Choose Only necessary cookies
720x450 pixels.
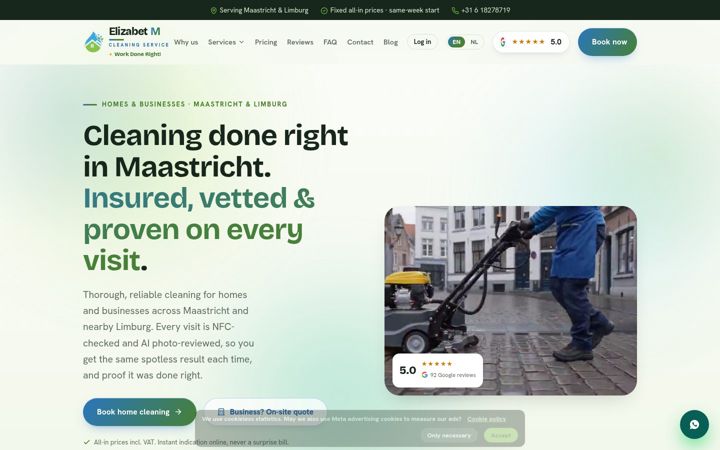click(x=449, y=435)
